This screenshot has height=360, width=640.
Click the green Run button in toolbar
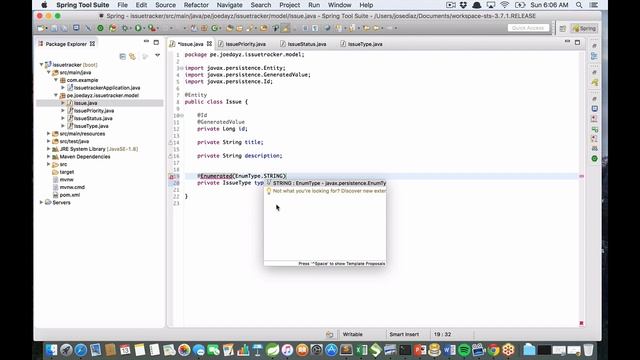click(x=138, y=28)
